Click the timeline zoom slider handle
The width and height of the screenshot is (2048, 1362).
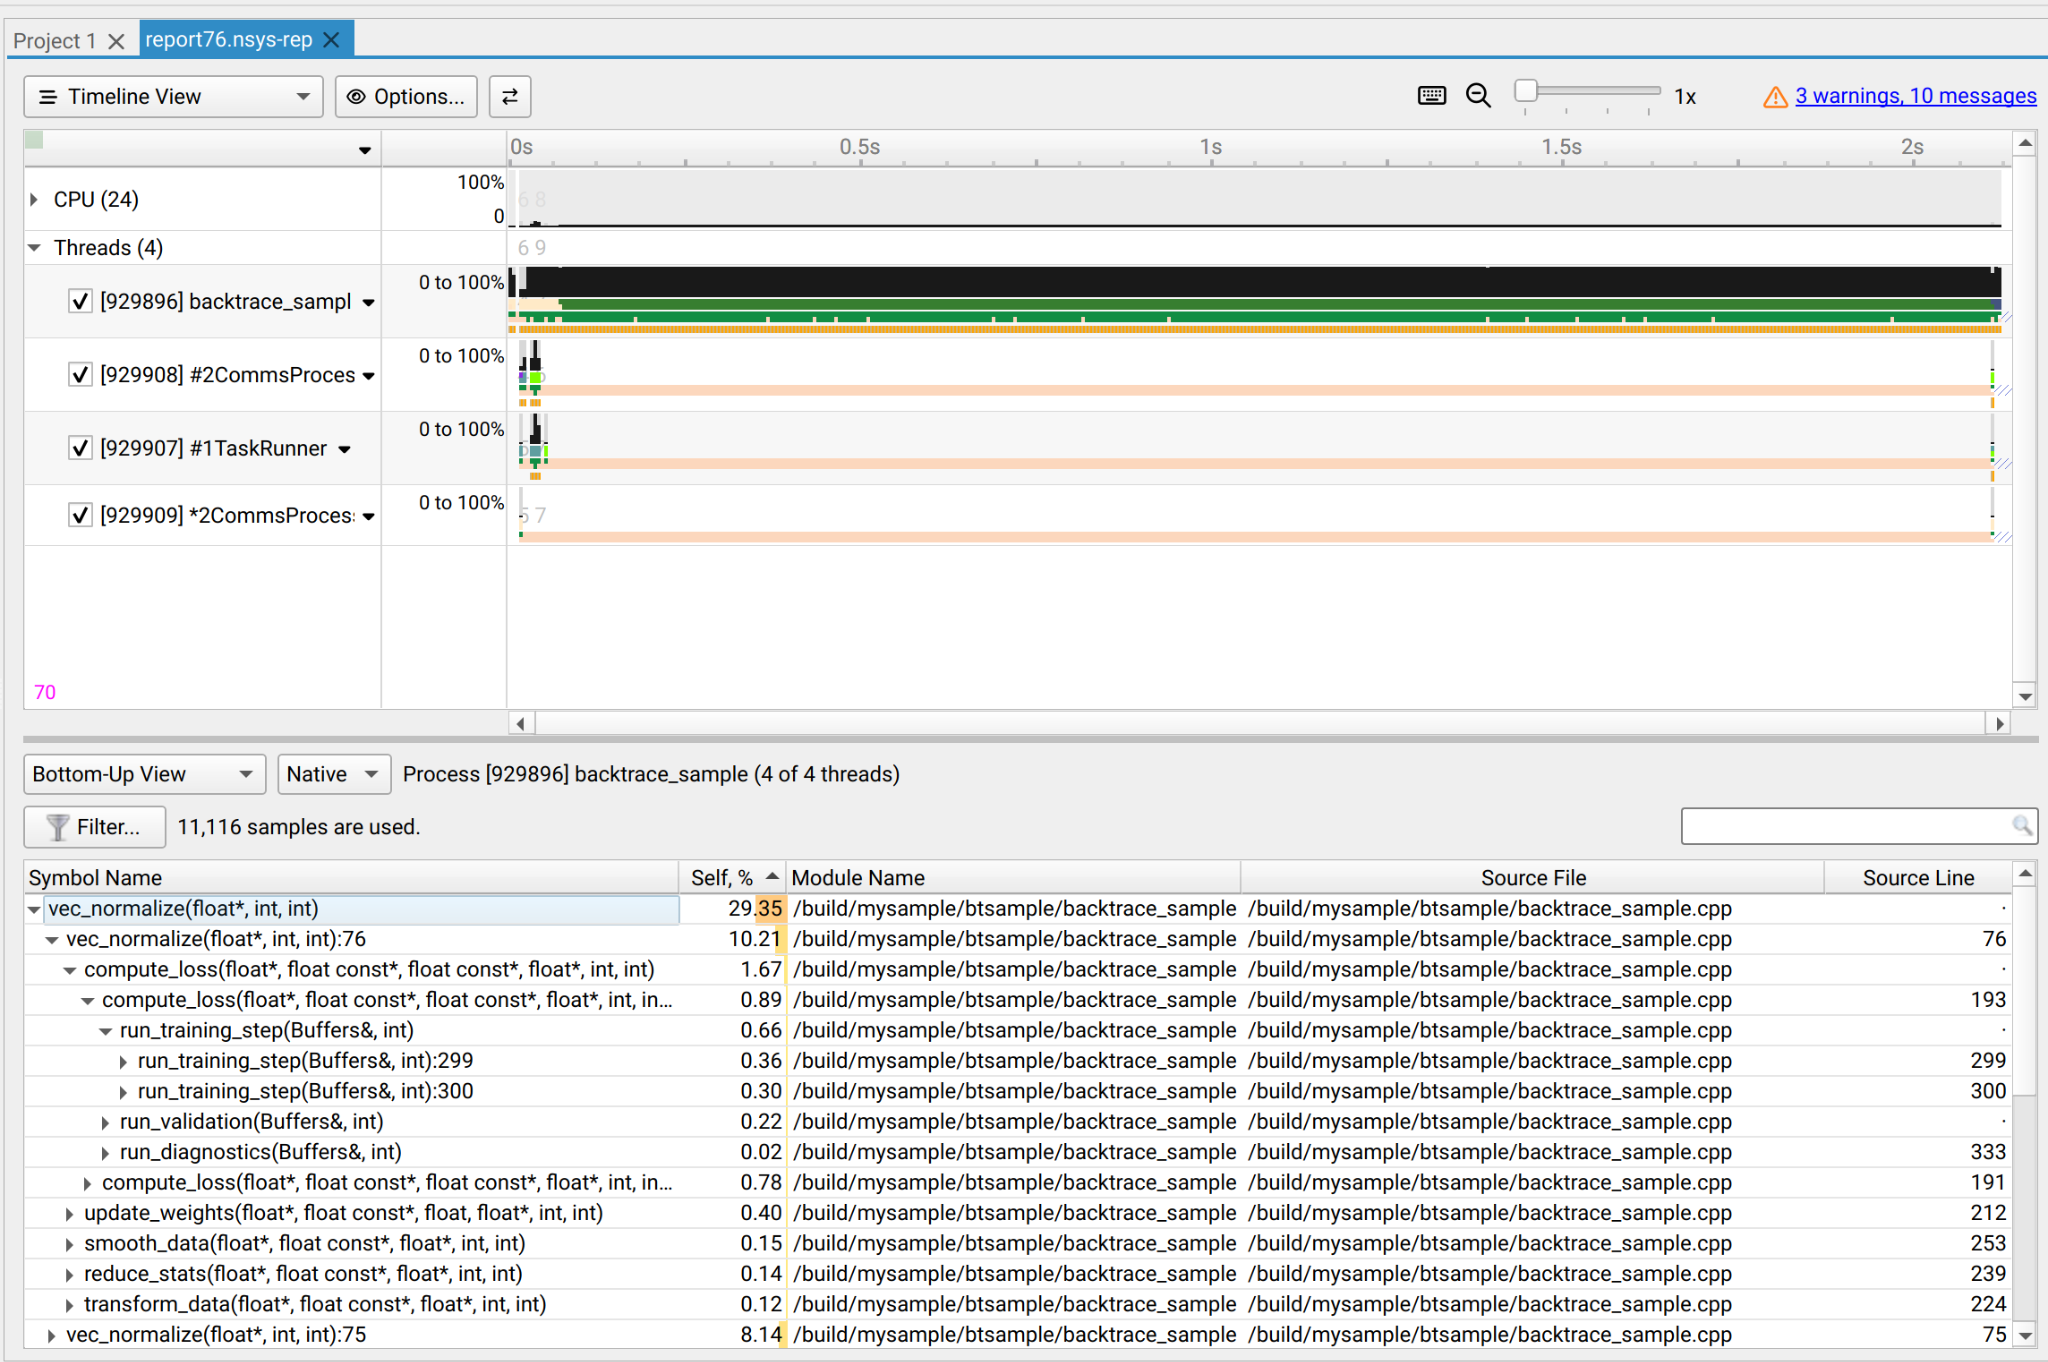point(1526,91)
